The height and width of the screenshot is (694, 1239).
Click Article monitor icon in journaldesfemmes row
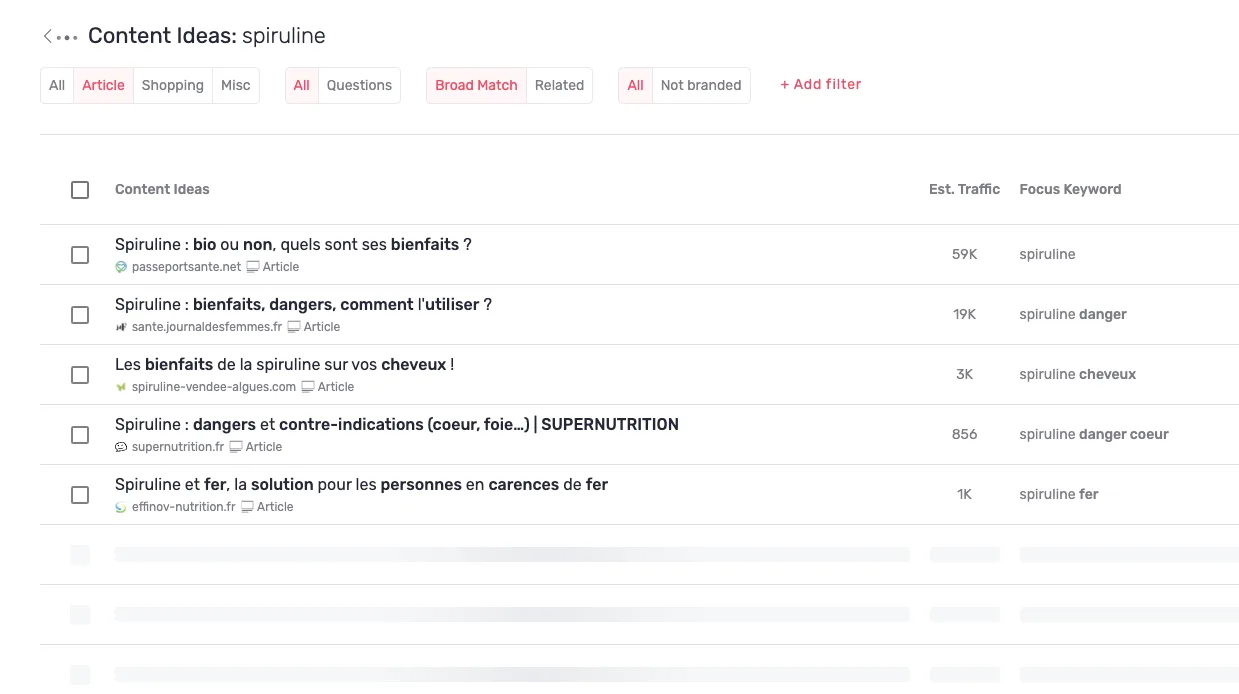pyautogui.click(x=294, y=327)
